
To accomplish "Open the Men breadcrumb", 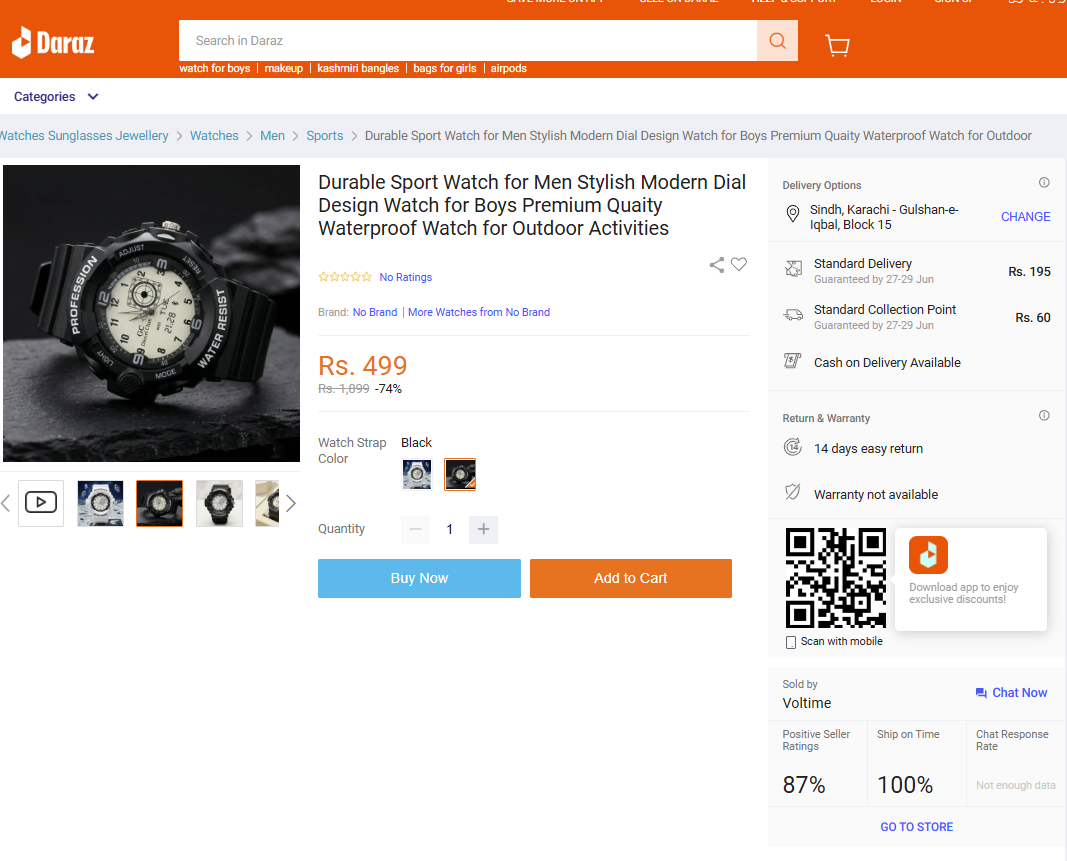I will pyautogui.click(x=272, y=135).
